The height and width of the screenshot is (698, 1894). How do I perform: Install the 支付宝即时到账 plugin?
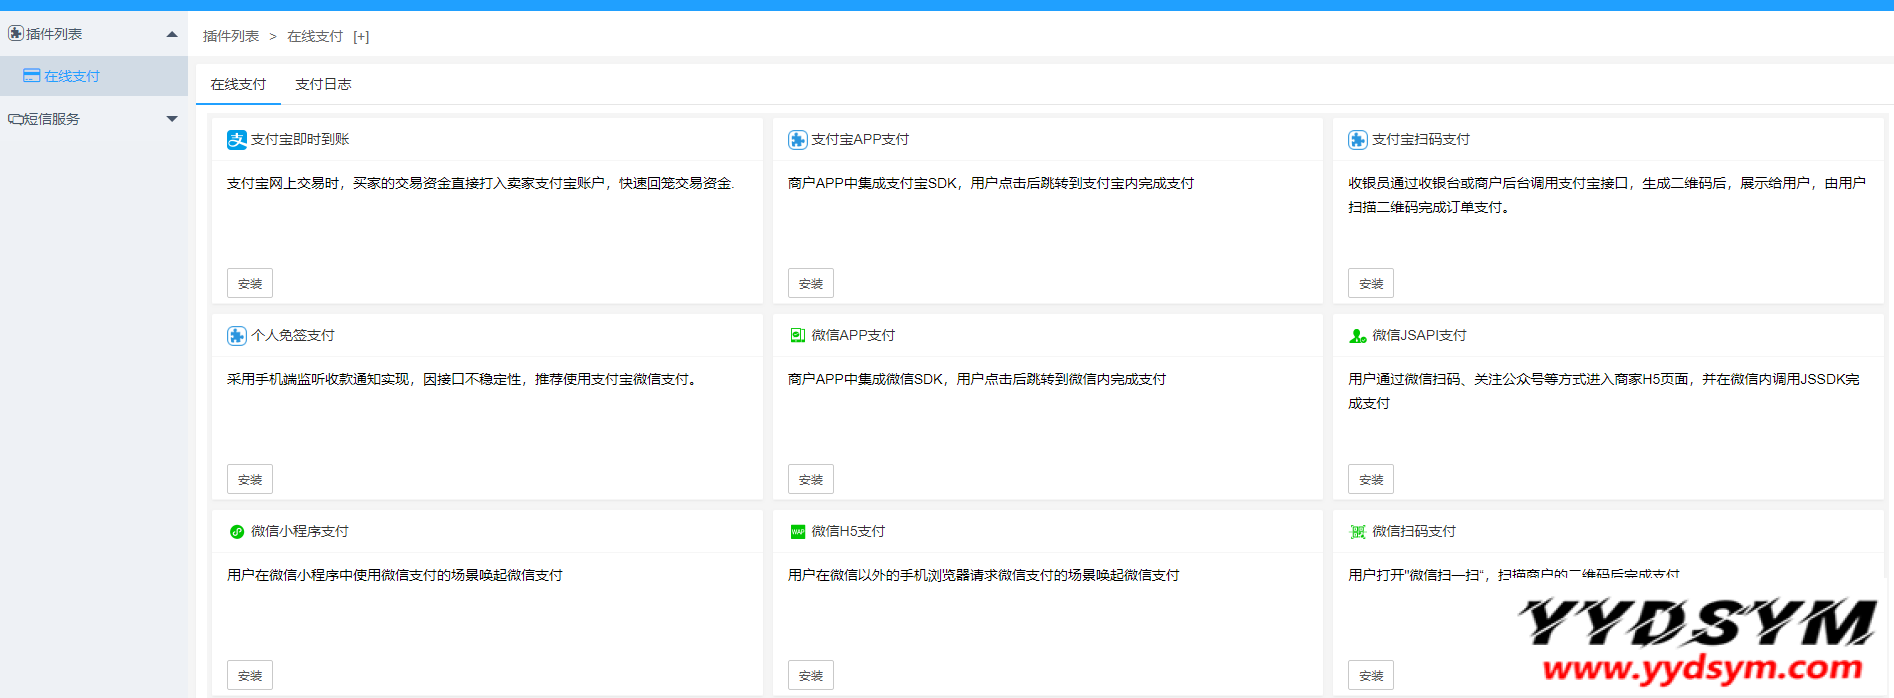(x=250, y=284)
